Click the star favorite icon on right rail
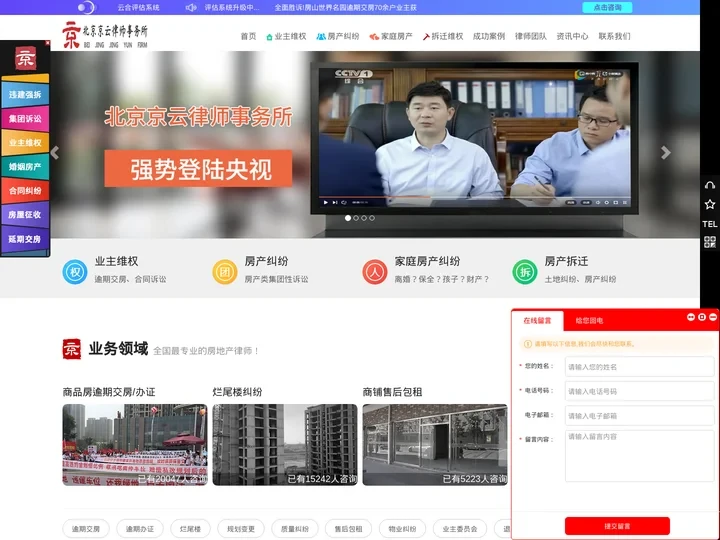Screen dimensions: 720x540 point(710,204)
